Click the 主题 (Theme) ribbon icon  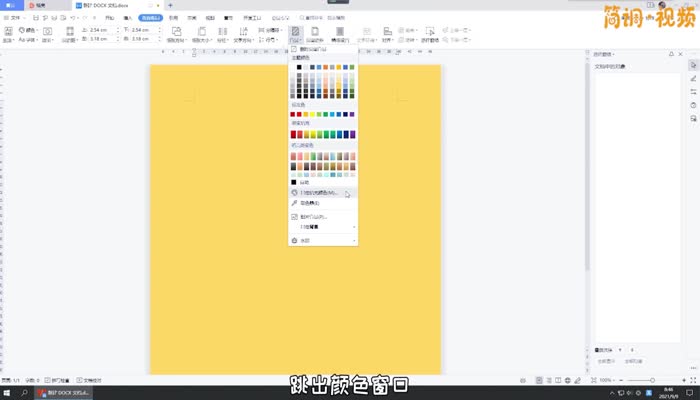[x=9, y=33]
